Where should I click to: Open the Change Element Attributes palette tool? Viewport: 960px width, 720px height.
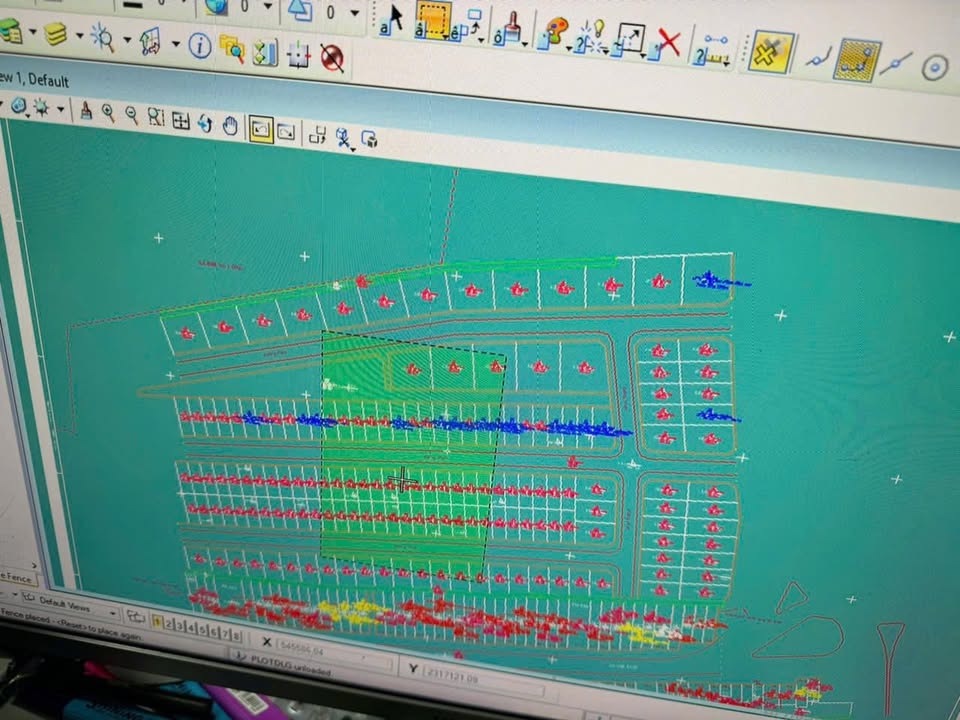pos(553,35)
